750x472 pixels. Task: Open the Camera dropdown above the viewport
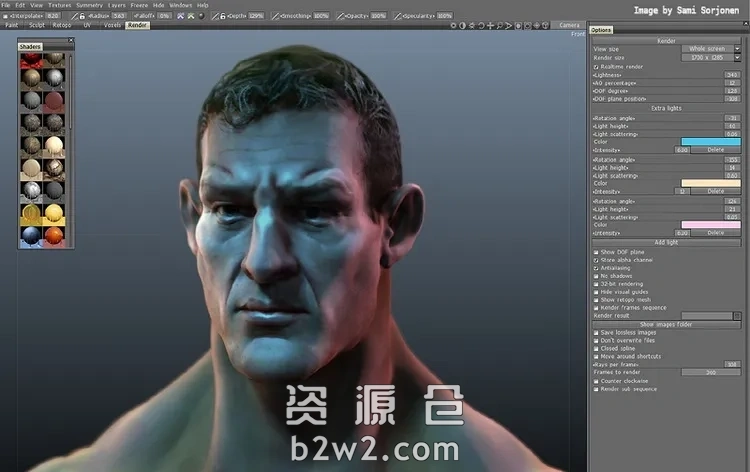[568, 25]
